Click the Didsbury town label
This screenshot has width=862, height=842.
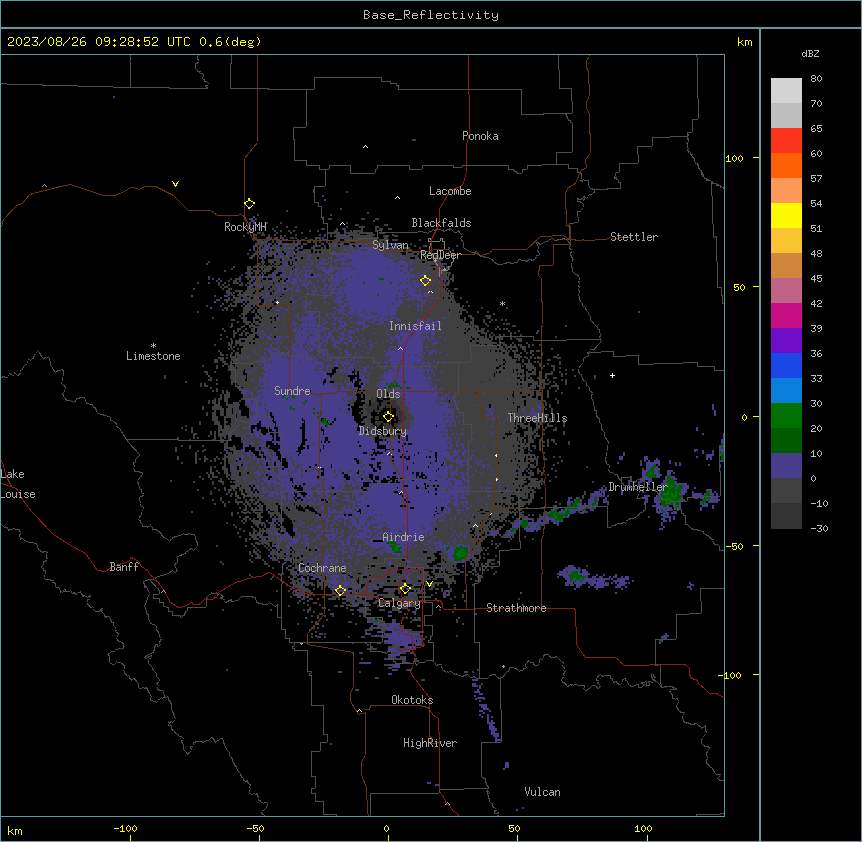click(382, 431)
